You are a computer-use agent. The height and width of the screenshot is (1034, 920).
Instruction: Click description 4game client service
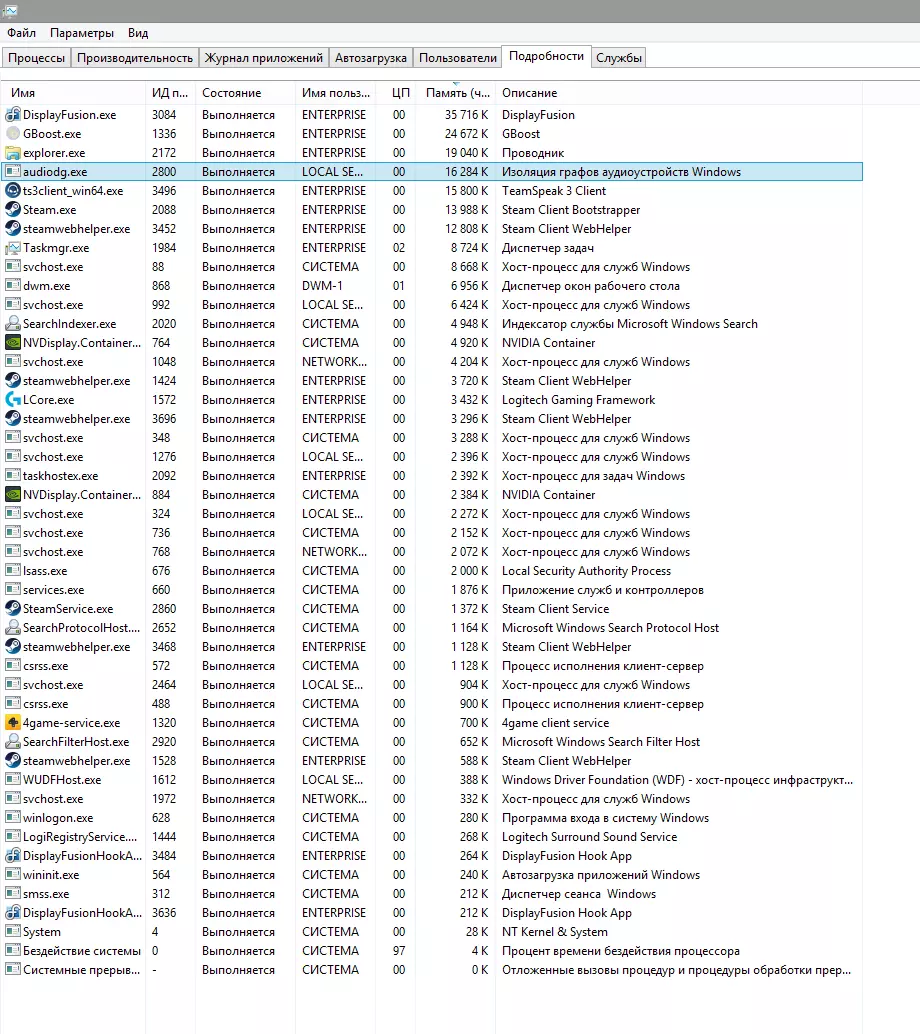555,723
